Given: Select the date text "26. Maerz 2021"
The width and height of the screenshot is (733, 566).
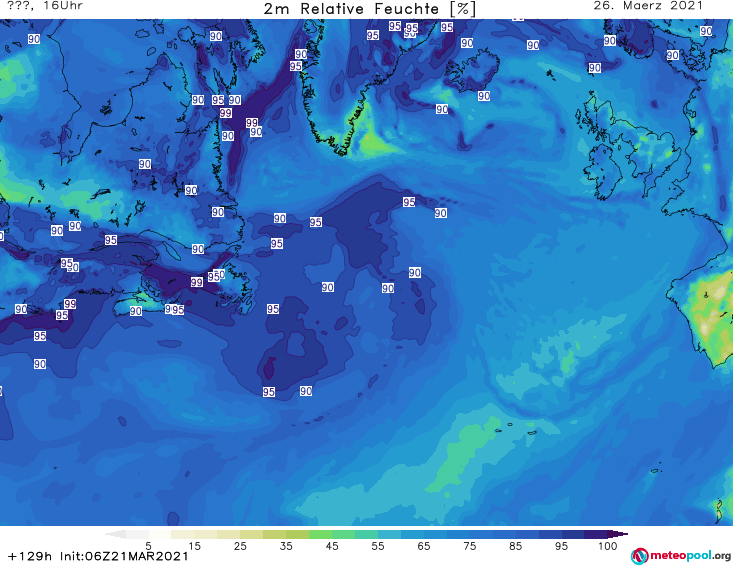Looking at the screenshot, I should [x=648, y=6].
